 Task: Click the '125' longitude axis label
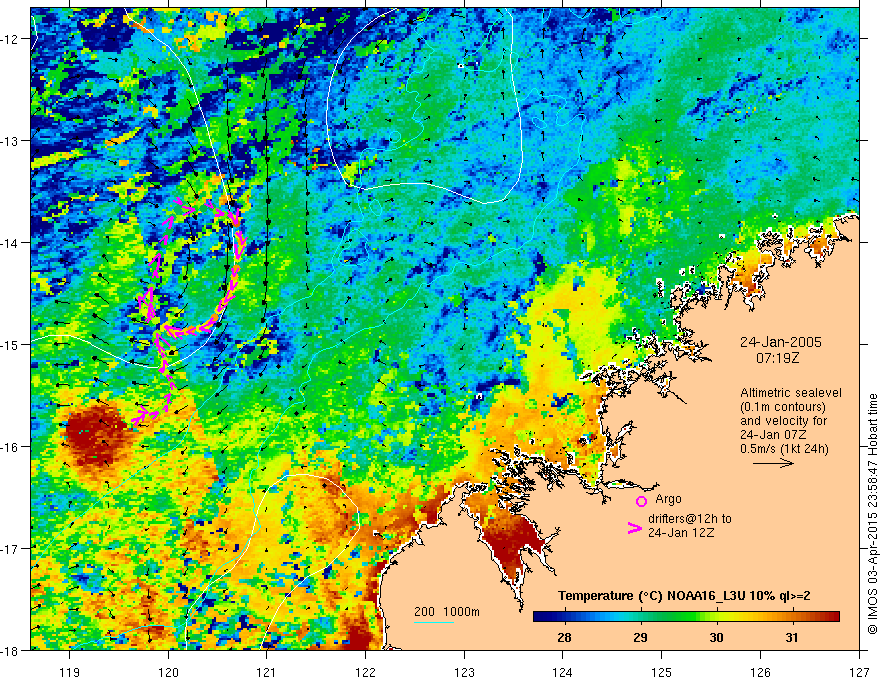(662, 672)
